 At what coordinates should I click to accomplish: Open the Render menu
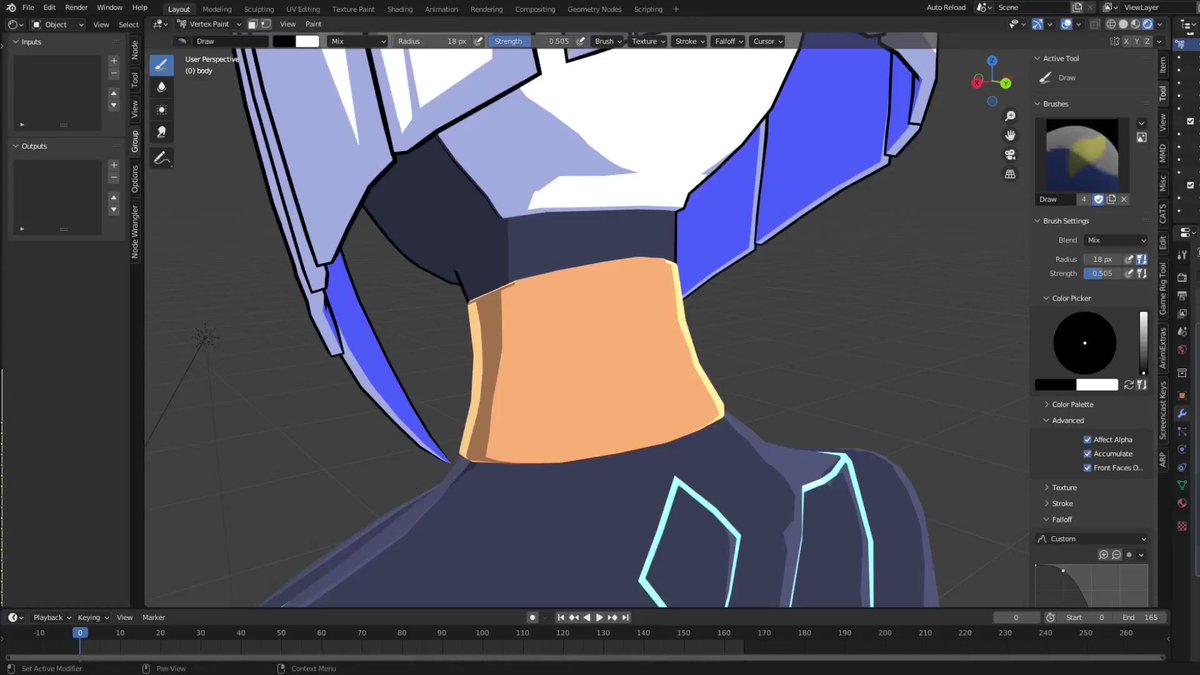76,7
